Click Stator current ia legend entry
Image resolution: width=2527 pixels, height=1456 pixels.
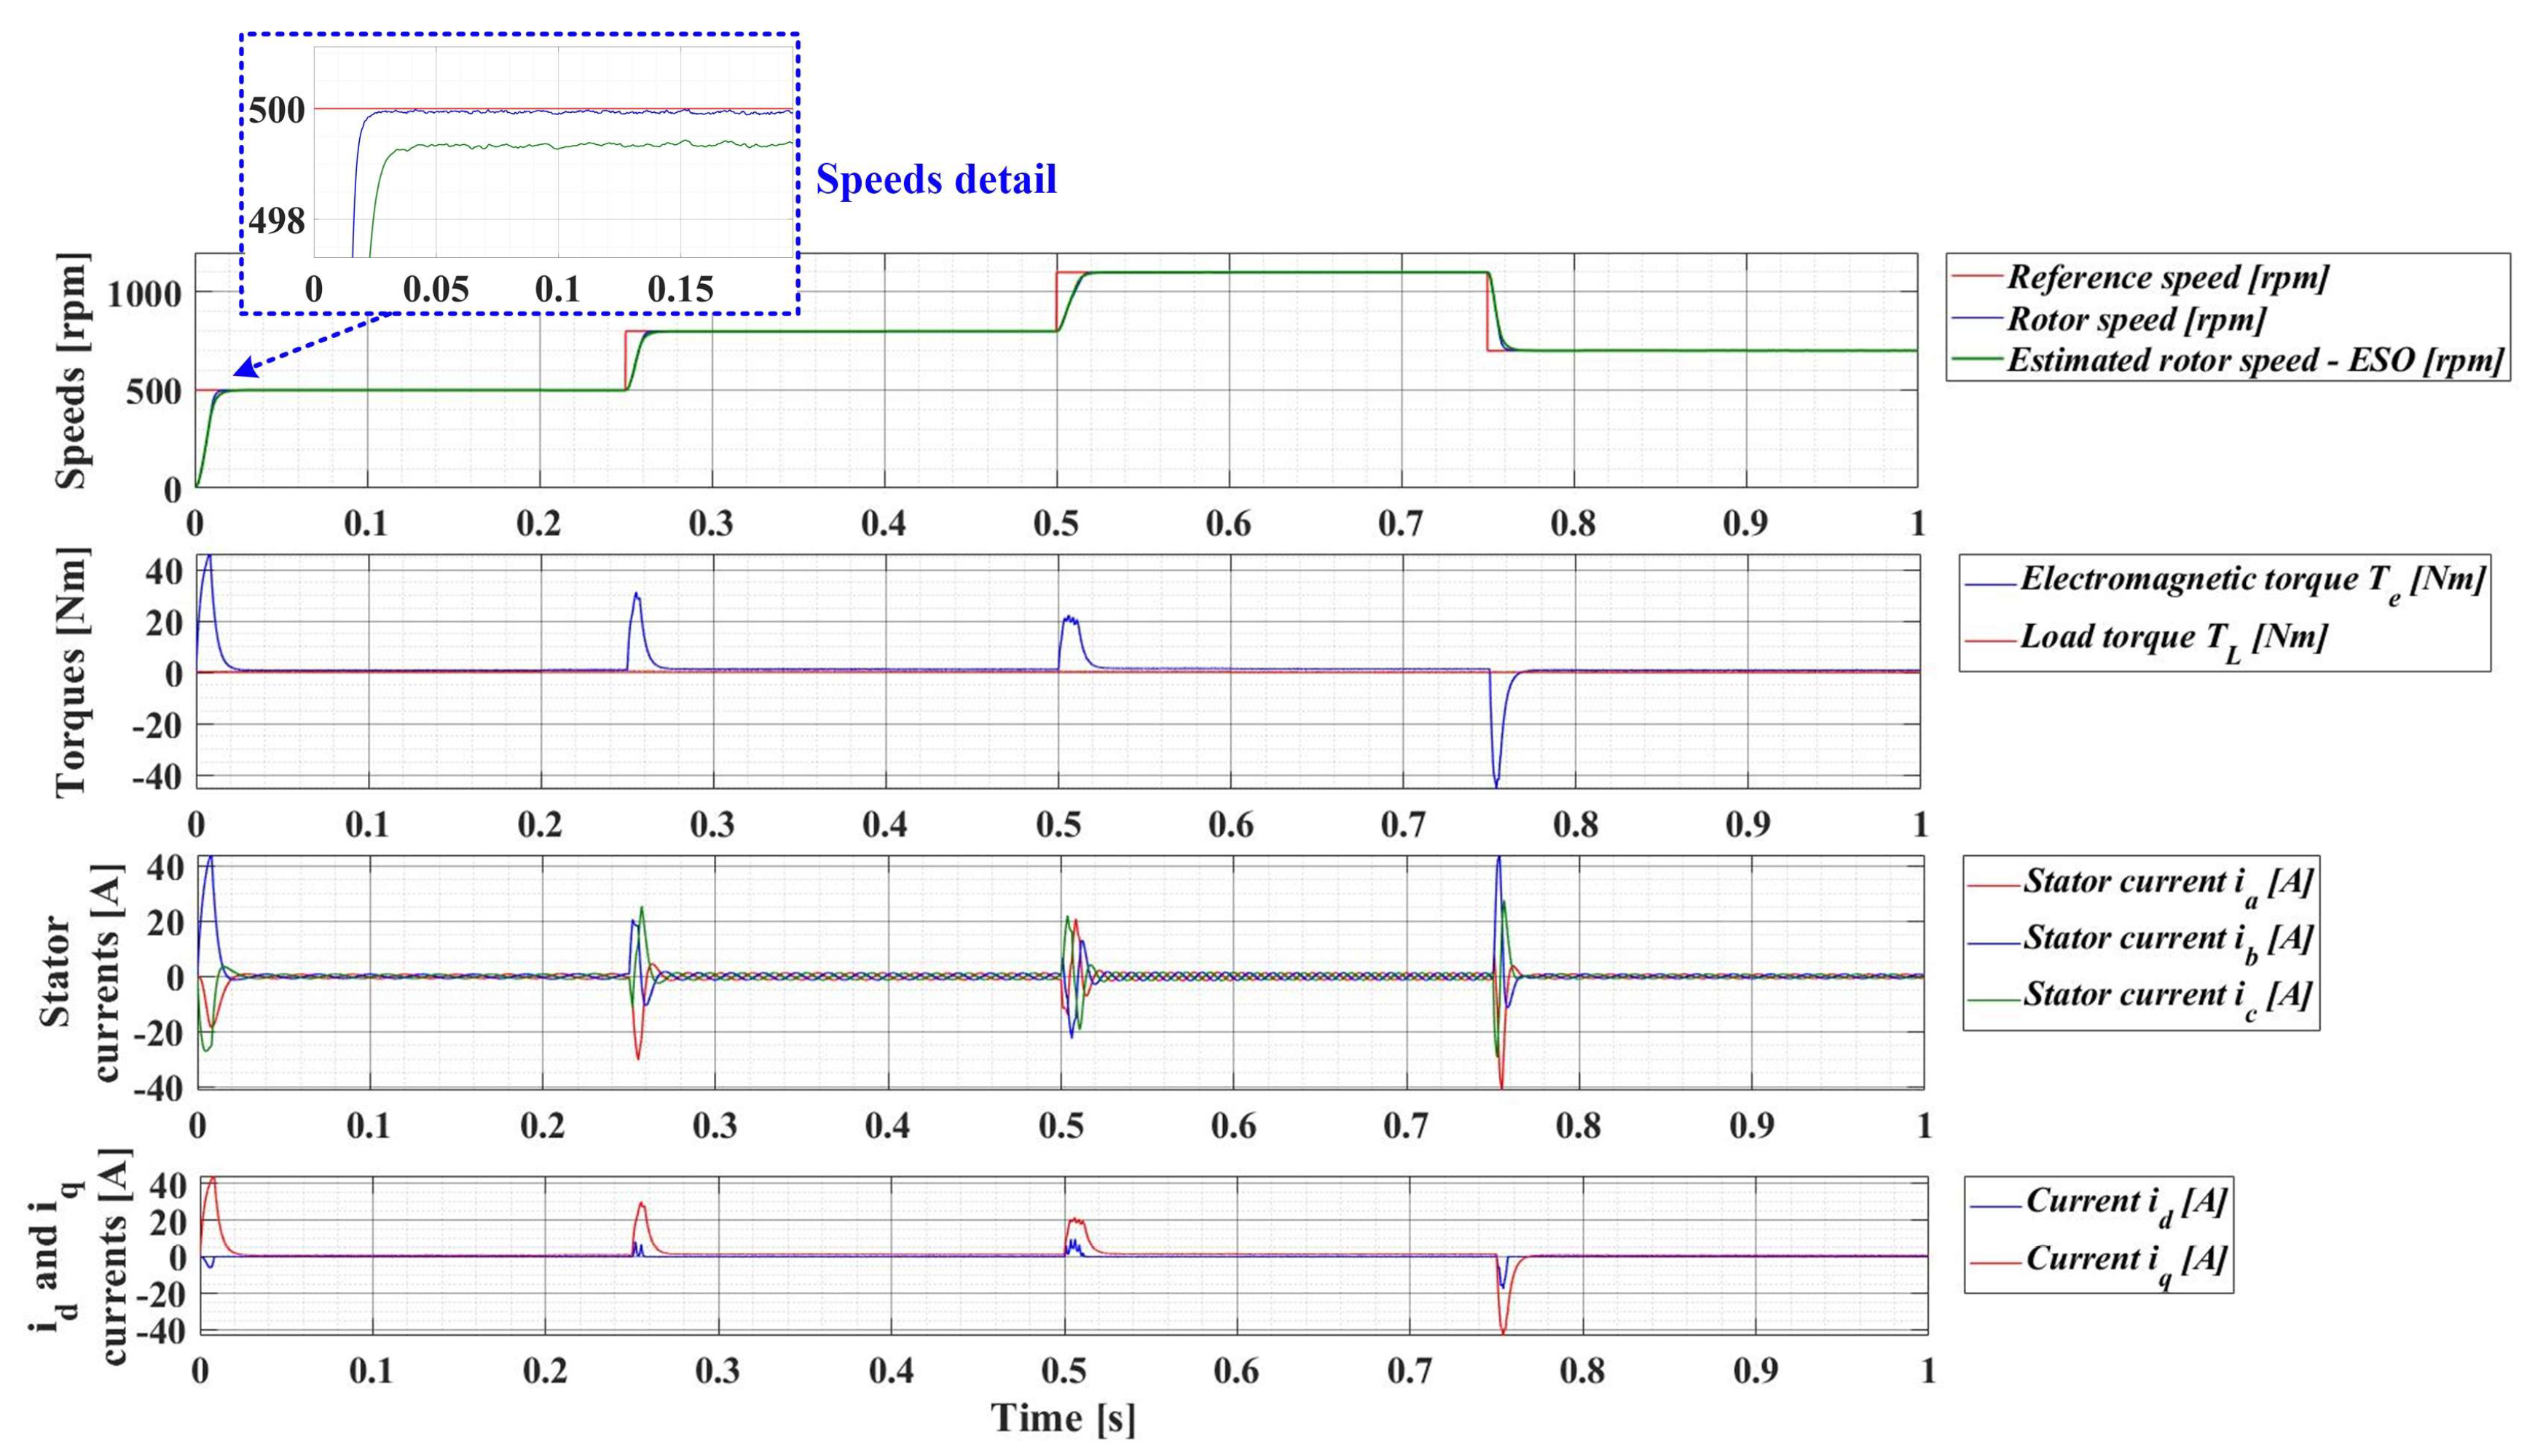pos(2167,882)
